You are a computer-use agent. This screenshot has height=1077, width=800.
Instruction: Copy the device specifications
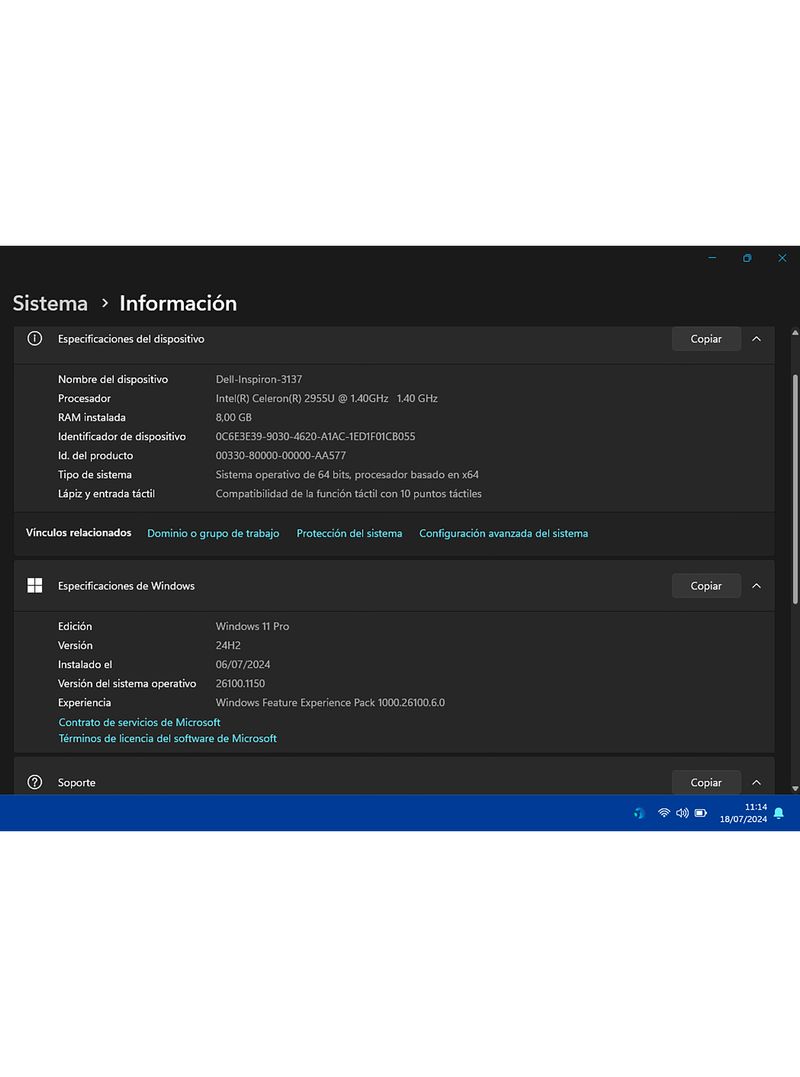[x=706, y=339]
